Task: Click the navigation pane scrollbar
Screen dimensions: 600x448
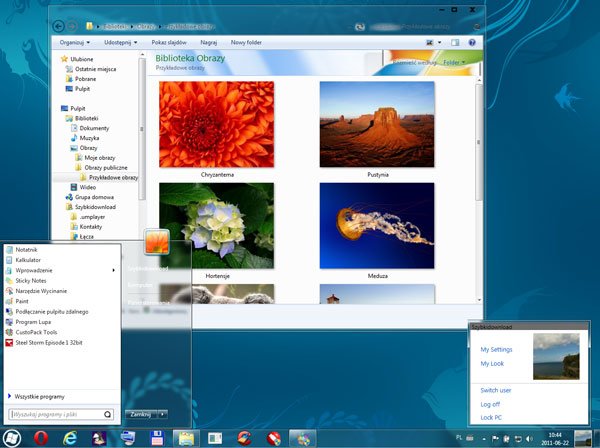Action: [142, 129]
